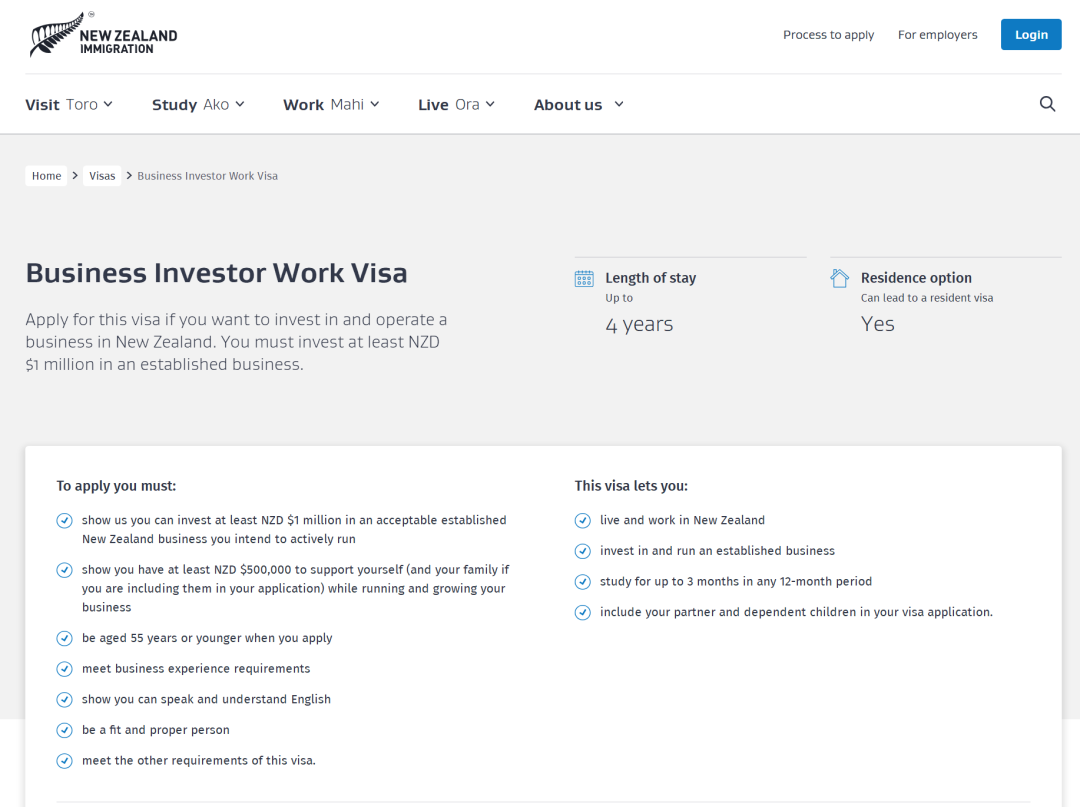
Task: Expand the Study Ako dropdown
Action: pos(198,104)
